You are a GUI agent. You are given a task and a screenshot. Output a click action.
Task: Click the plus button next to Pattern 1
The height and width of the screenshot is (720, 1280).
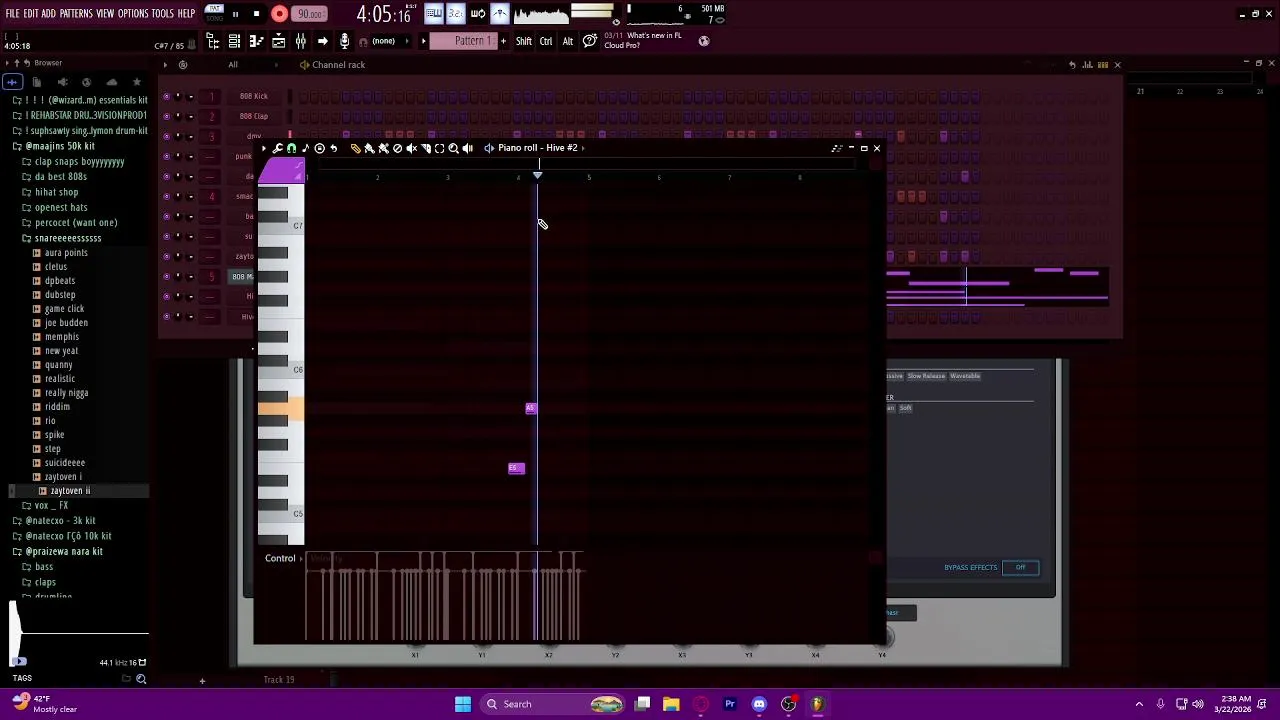pos(503,41)
